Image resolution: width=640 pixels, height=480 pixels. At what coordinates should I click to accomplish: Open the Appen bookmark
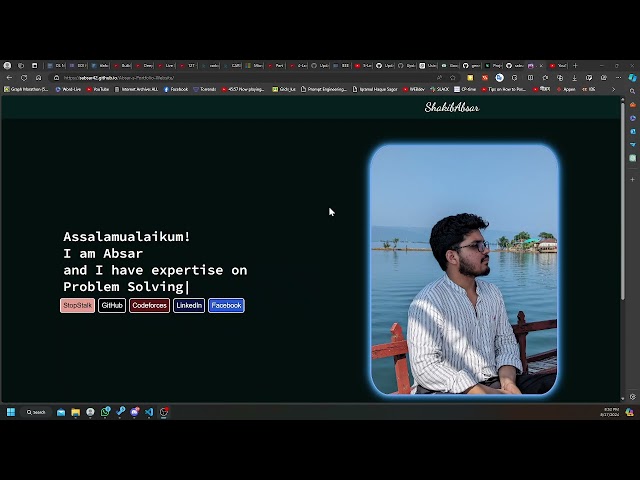click(566, 89)
